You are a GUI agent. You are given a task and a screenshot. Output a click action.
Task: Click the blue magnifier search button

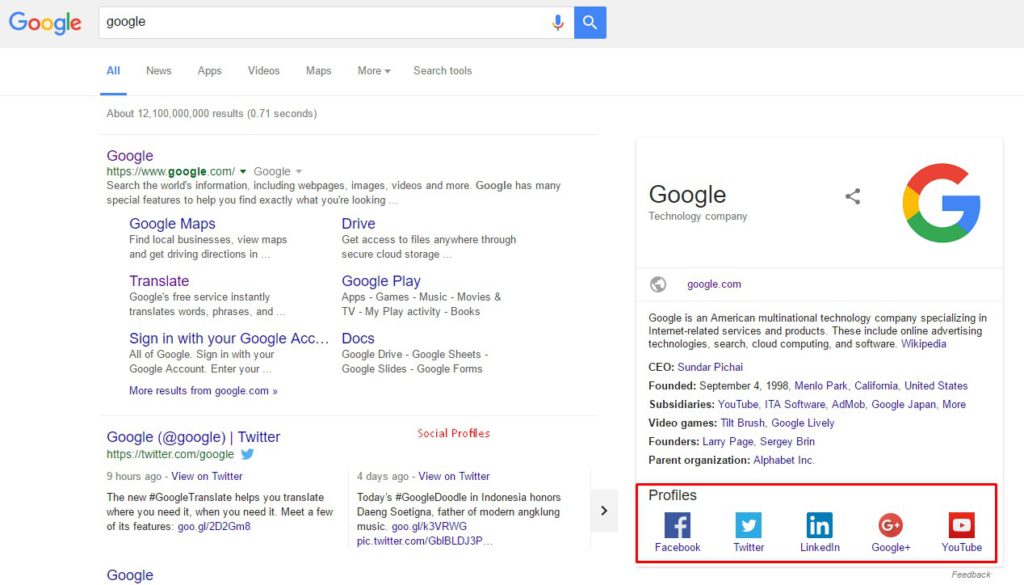pyautogui.click(x=590, y=23)
